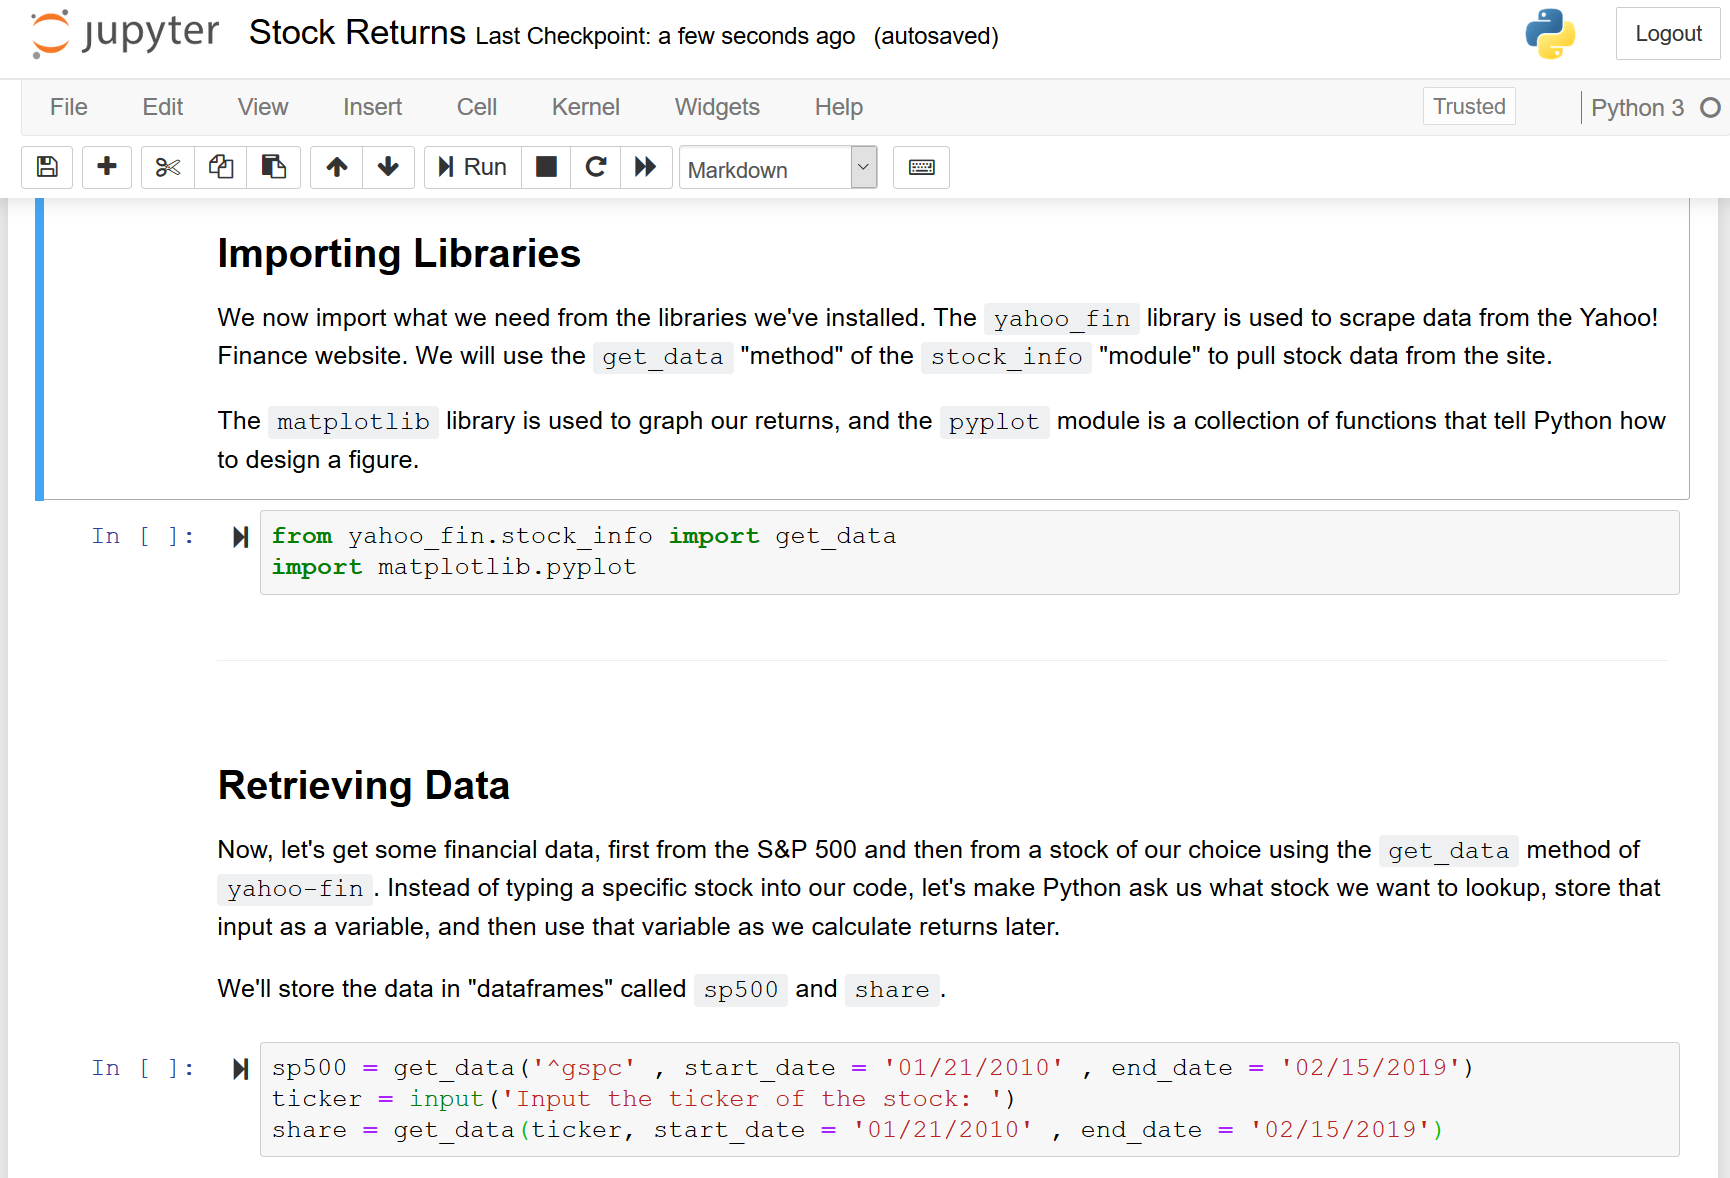1730x1178 pixels.
Task: Paste cells below using clipboard icon
Action: (273, 167)
